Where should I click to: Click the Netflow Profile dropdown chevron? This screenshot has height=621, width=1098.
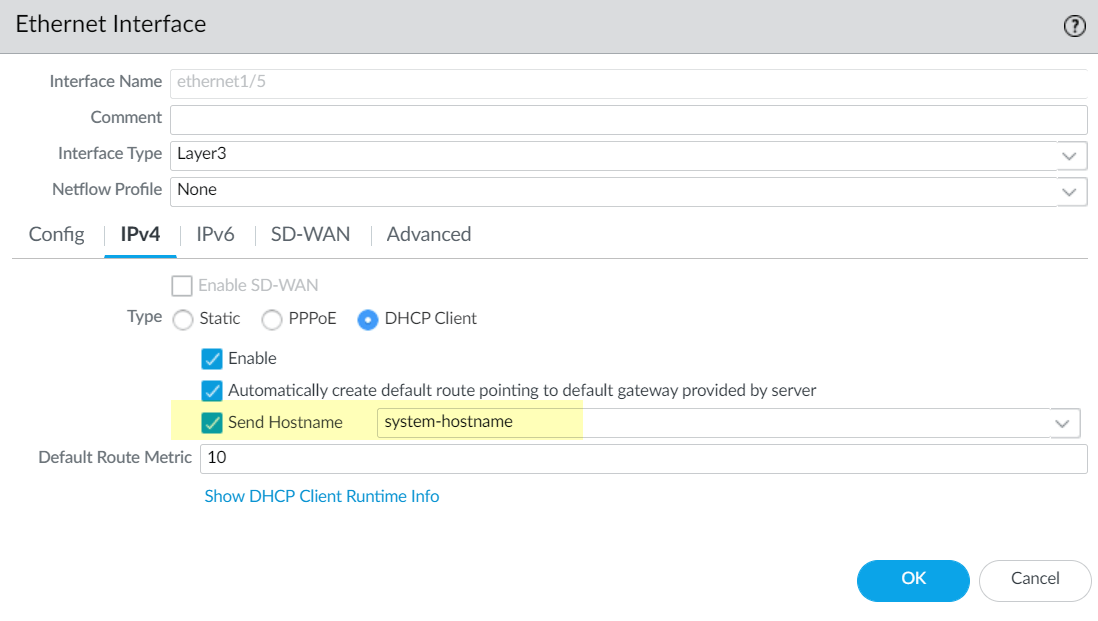[1069, 191]
